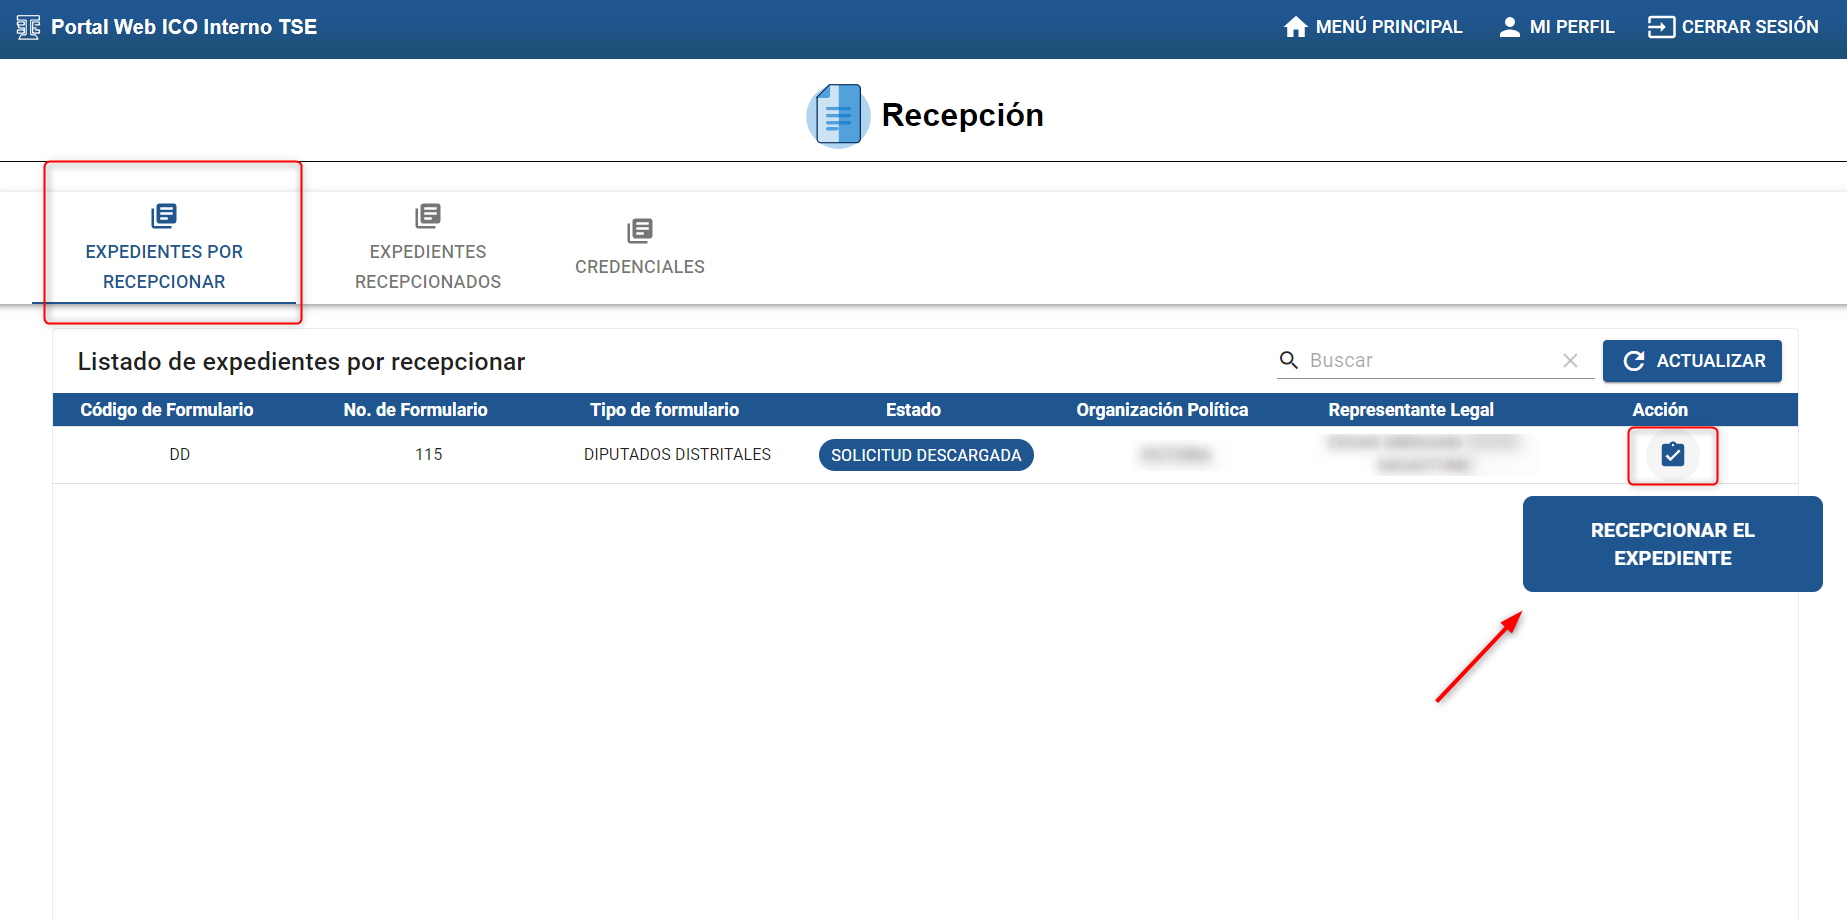Click the logout icon beside Cerrar Sesión
The image size is (1847, 919).
point(1660,26)
